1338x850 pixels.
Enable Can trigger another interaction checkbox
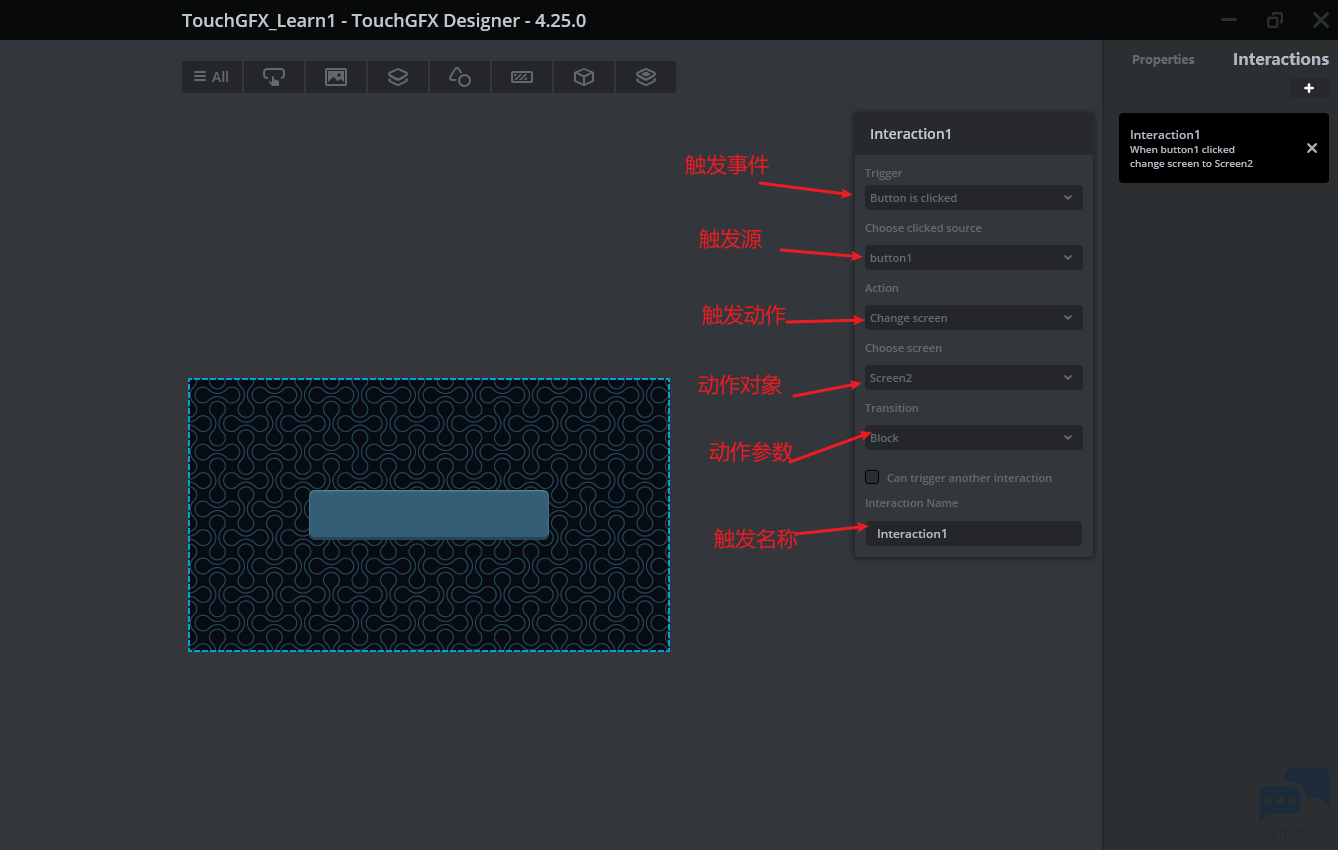872,477
